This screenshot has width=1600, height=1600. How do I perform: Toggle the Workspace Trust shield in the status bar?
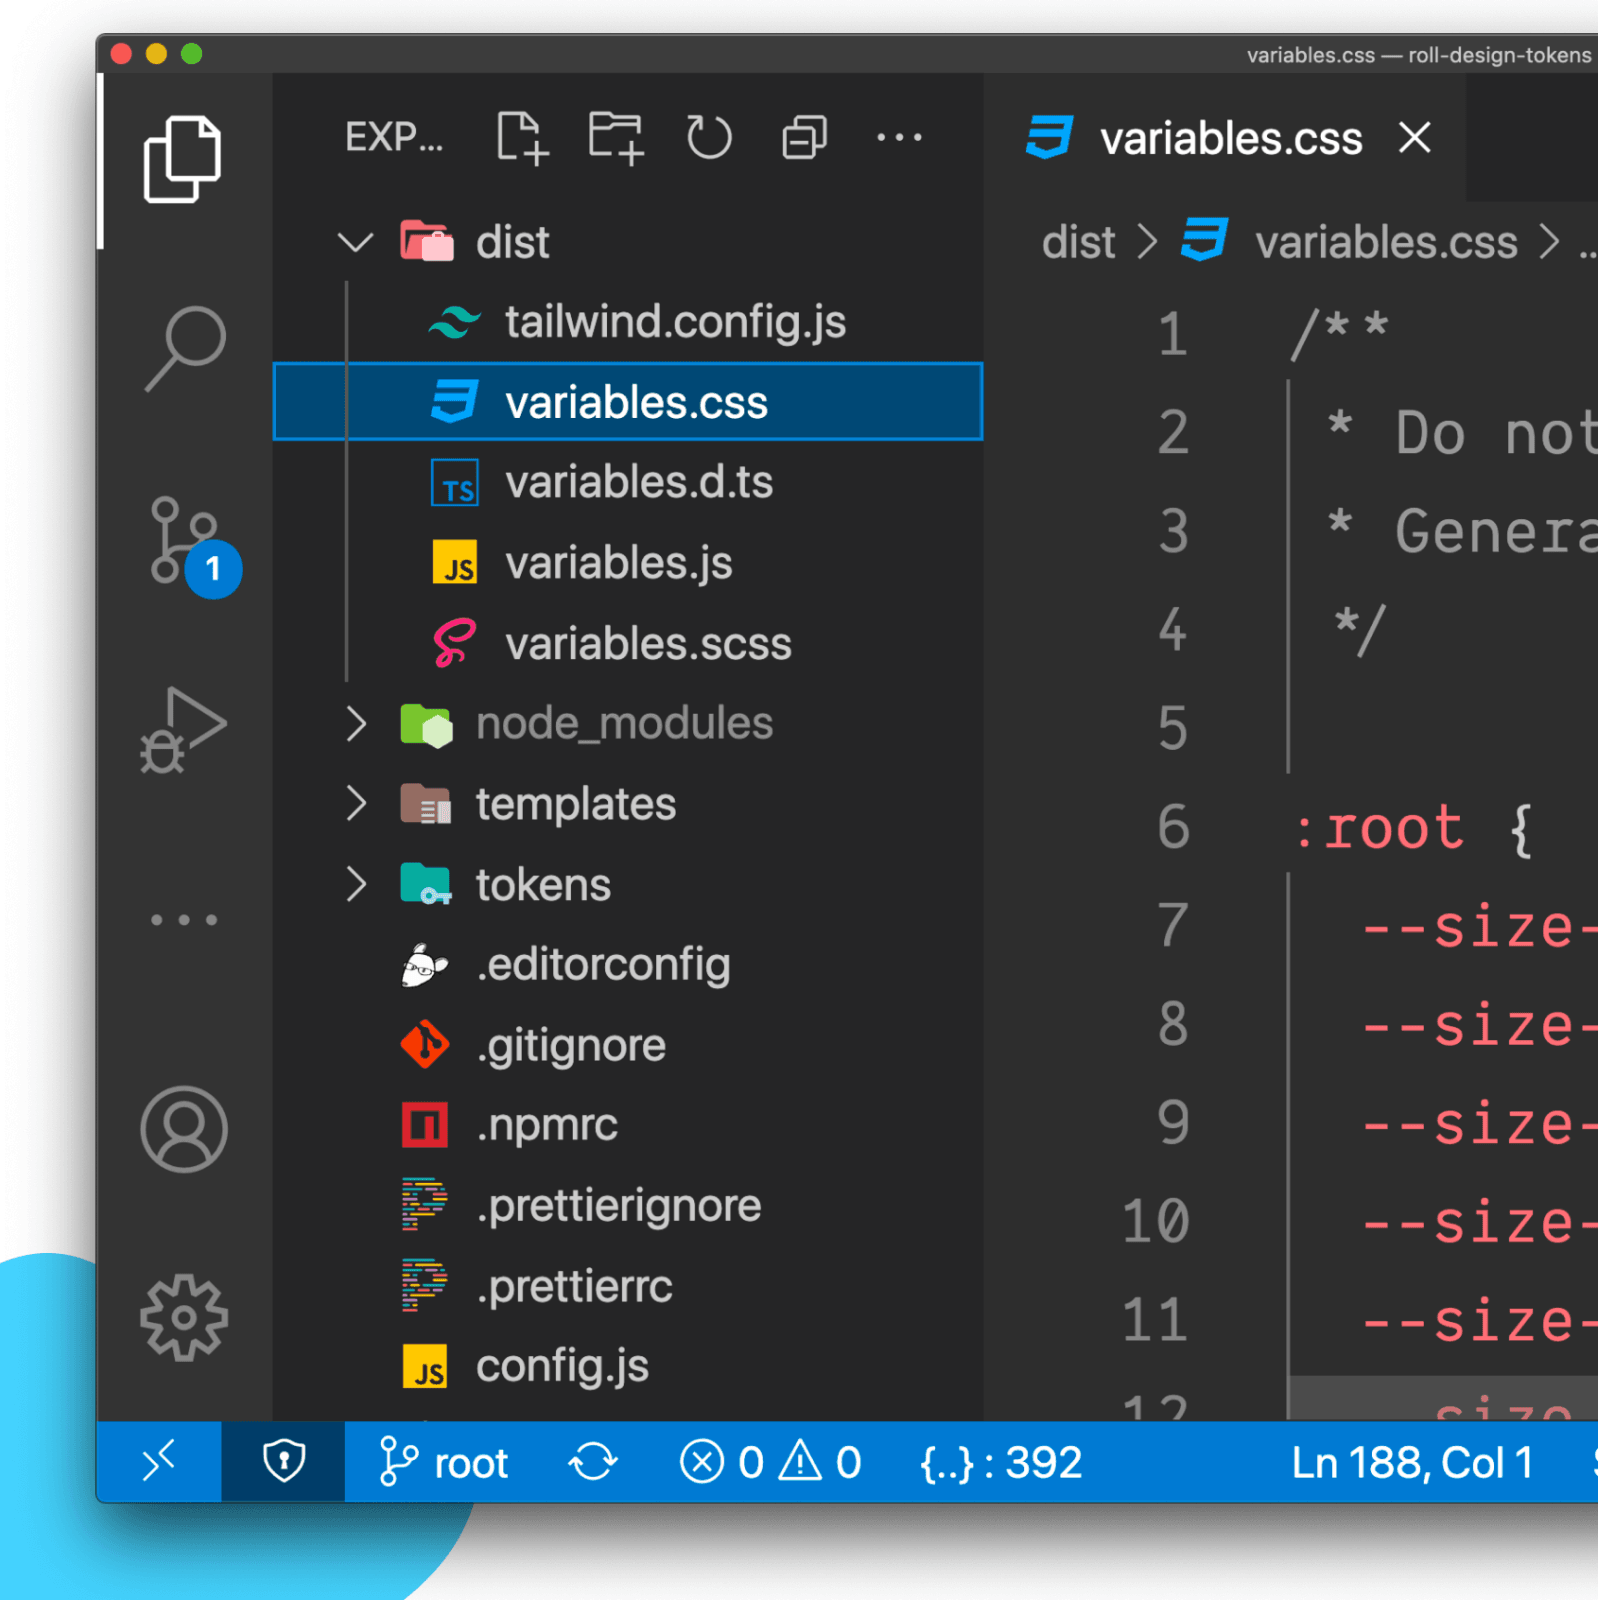tap(283, 1462)
